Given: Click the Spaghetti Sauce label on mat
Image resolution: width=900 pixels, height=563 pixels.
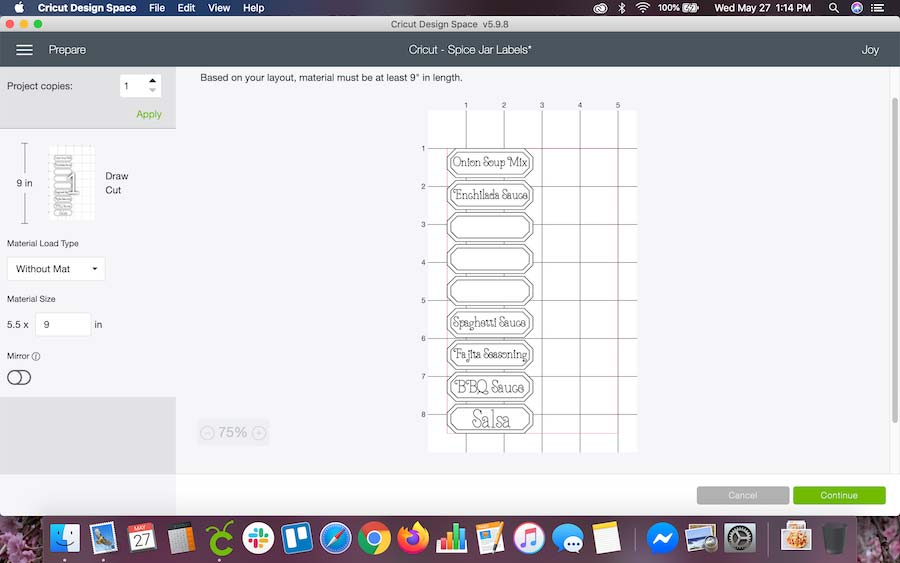Looking at the screenshot, I should [x=490, y=323].
